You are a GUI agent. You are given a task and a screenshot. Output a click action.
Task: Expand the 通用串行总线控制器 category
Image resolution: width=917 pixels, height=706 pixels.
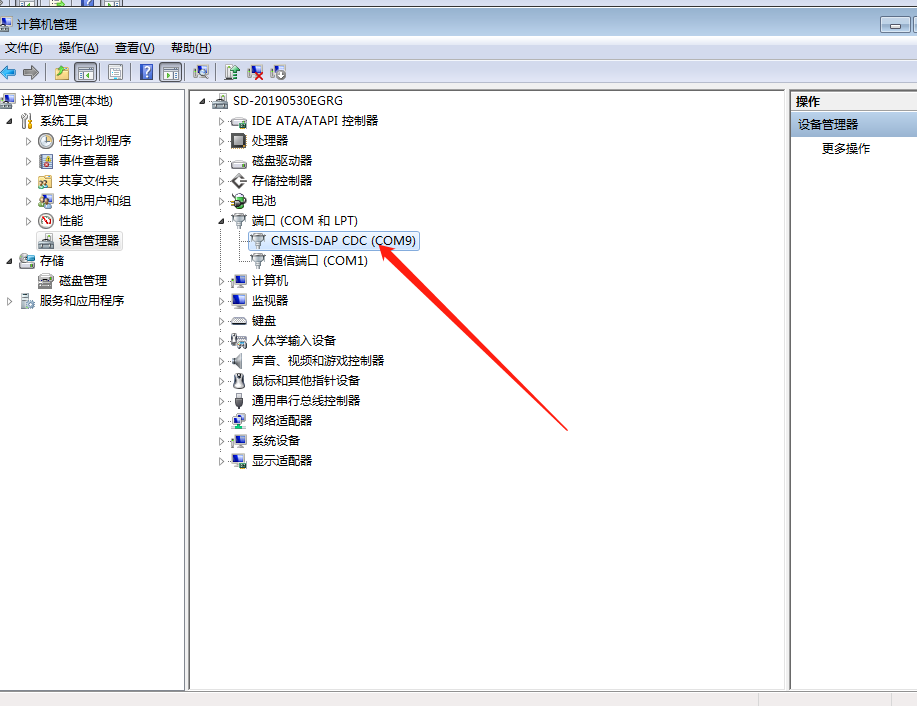pos(222,401)
